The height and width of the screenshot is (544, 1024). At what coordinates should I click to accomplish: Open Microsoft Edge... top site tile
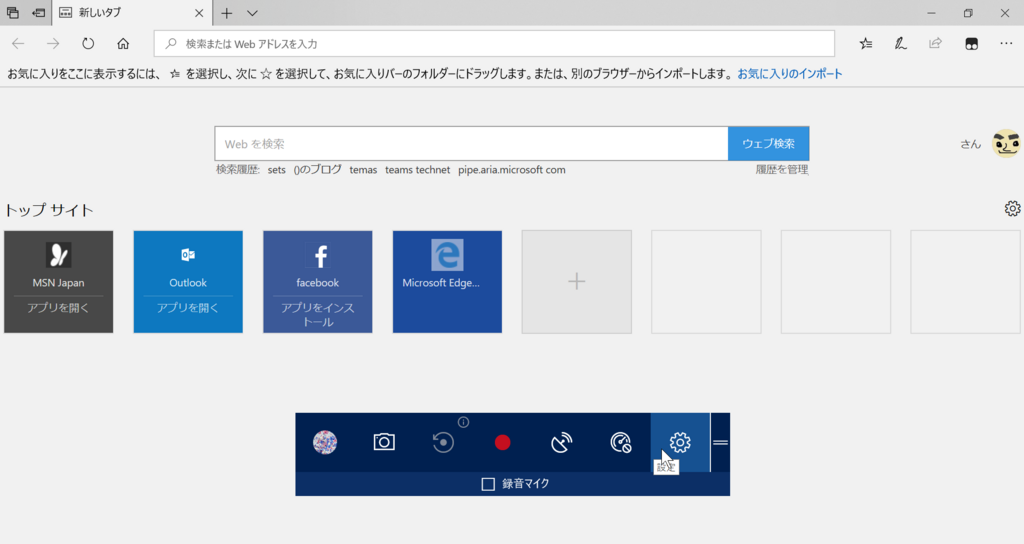447,281
